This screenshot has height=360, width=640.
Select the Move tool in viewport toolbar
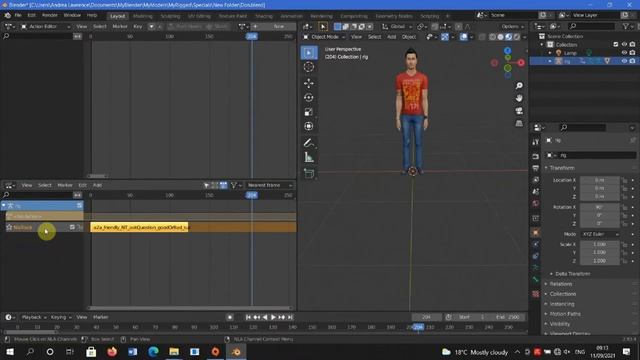pos(309,83)
